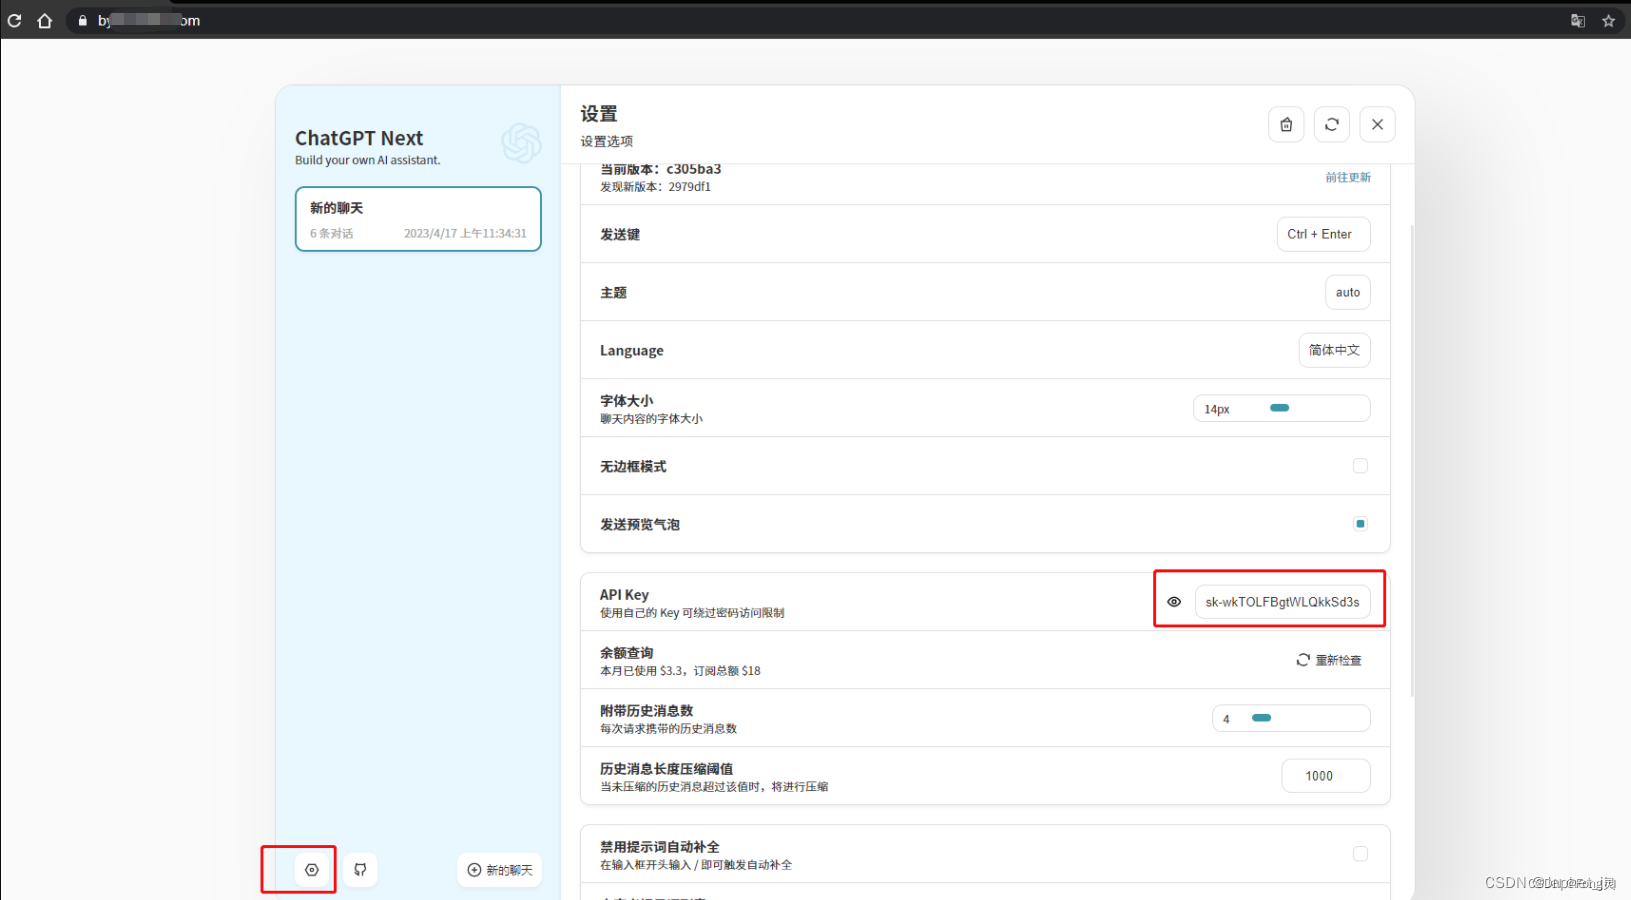The height and width of the screenshot is (900, 1631).
Task: Bookmark page with the star icon
Action: pos(1609,20)
